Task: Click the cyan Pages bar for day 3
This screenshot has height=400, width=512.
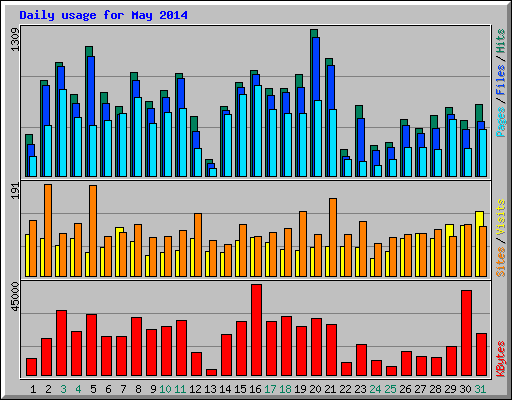Action: (x=63, y=133)
